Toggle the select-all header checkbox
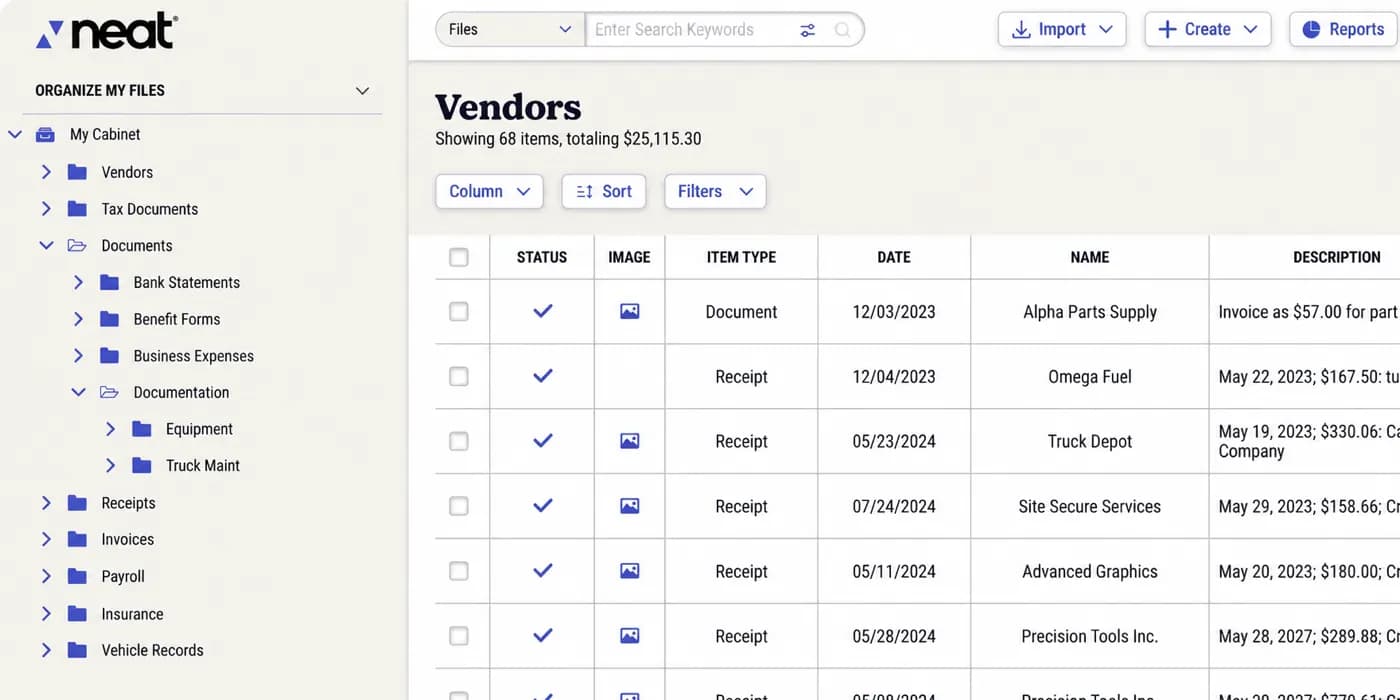 tap(459, 257)
